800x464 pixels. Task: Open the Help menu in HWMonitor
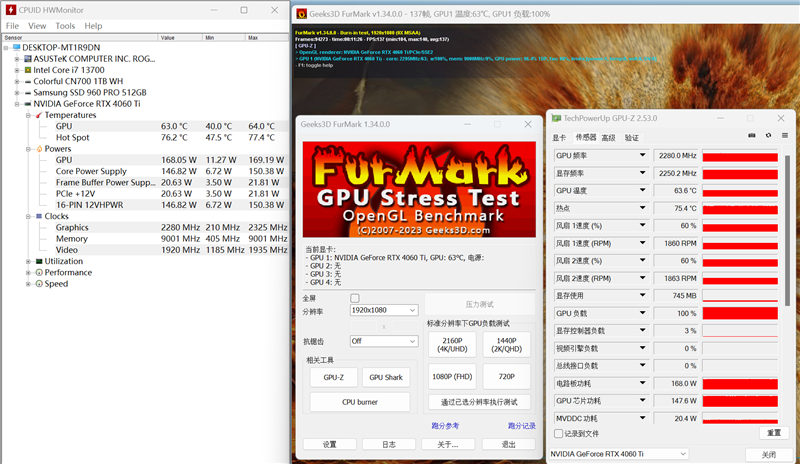pos(93,26)
